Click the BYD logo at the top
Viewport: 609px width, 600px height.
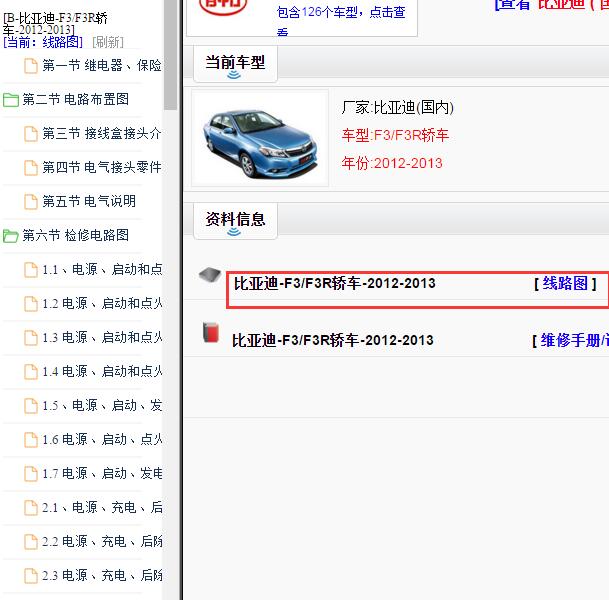pyautogui.click(x=223, y=7)
